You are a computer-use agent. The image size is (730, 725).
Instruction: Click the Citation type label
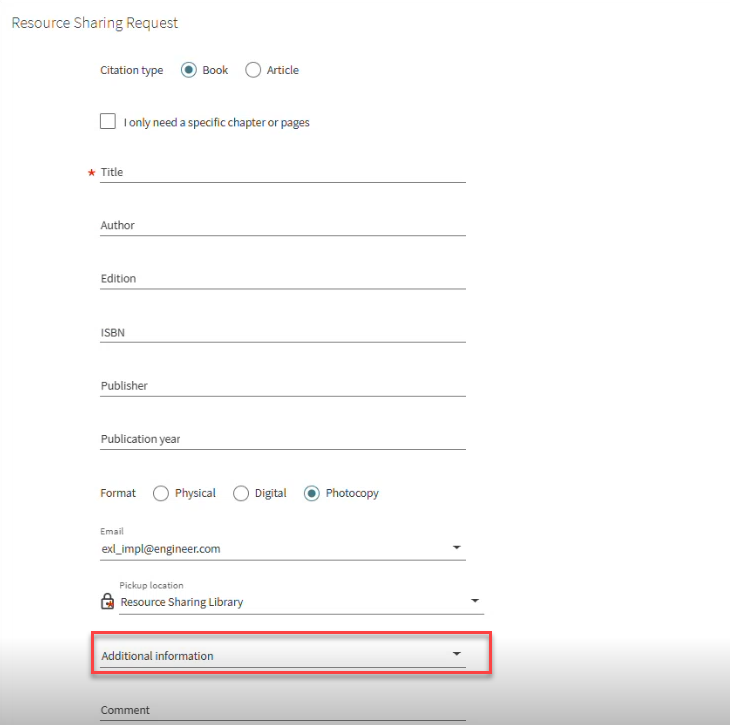(x=131, y=70)
